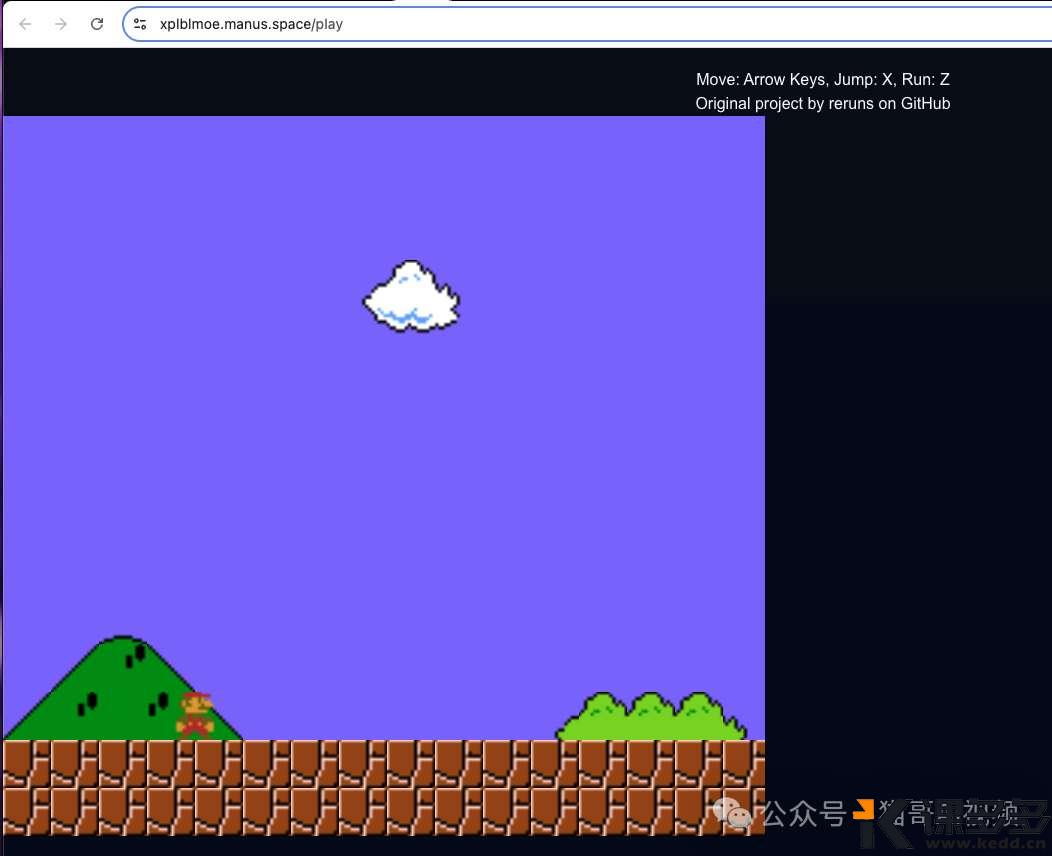The height and width of the screenshot is (856, 1052).
Task: Click the dark green hill
Action: tap(123, 688)
